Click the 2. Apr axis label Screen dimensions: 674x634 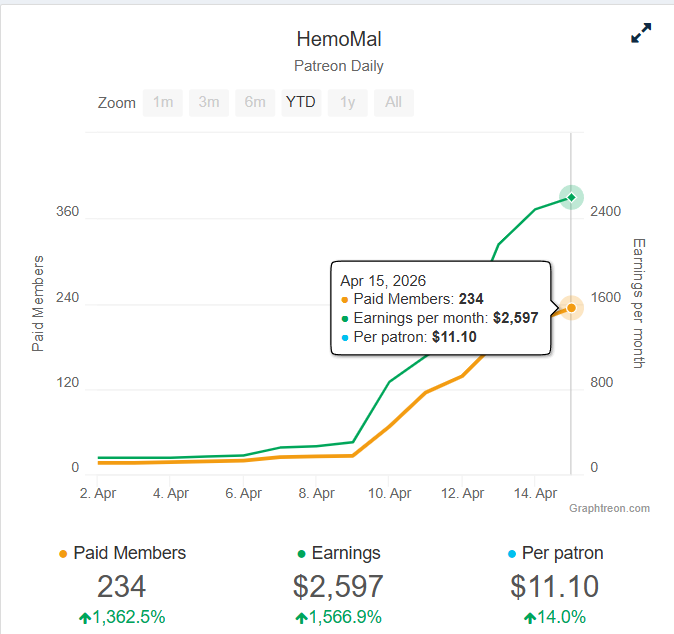click(98, 493)
